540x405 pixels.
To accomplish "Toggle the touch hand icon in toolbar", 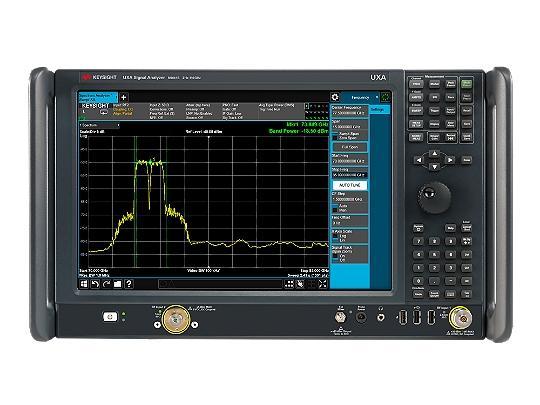I will pos(300,284).
